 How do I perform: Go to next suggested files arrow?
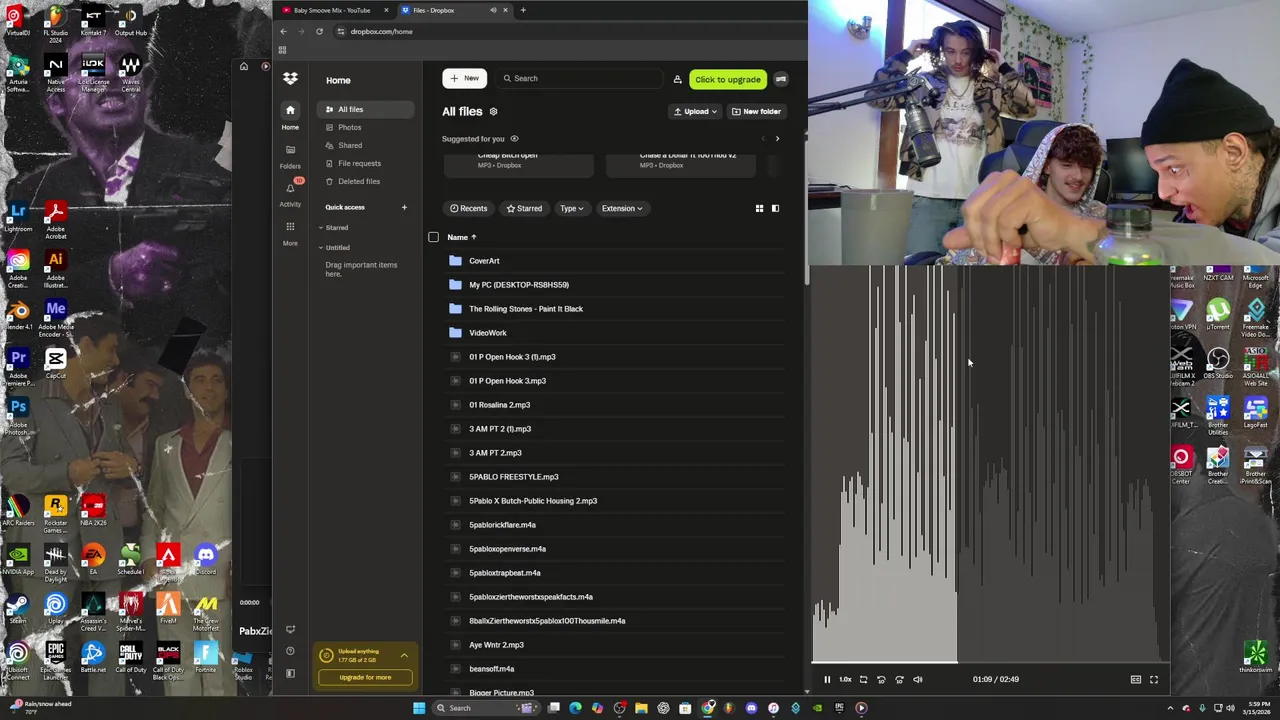(x=777, y=139)
